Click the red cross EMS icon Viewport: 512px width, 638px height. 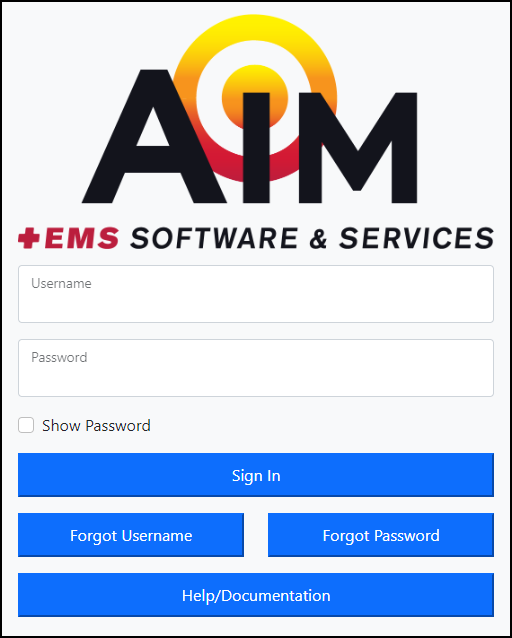(x=28, y=238)
